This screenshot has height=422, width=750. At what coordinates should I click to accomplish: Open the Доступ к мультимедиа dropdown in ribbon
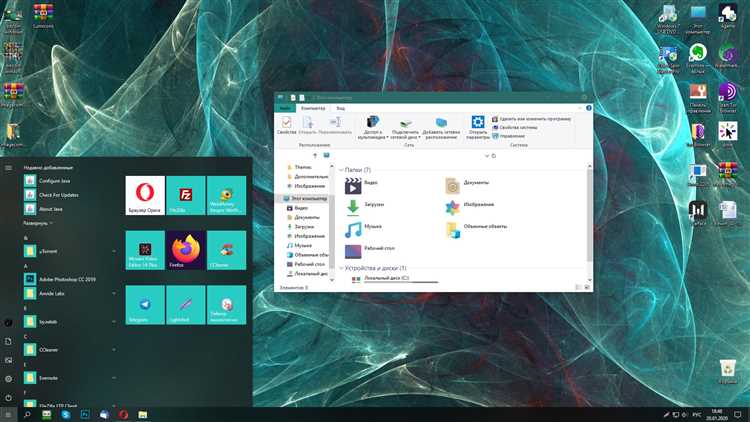tap(371, 127)
